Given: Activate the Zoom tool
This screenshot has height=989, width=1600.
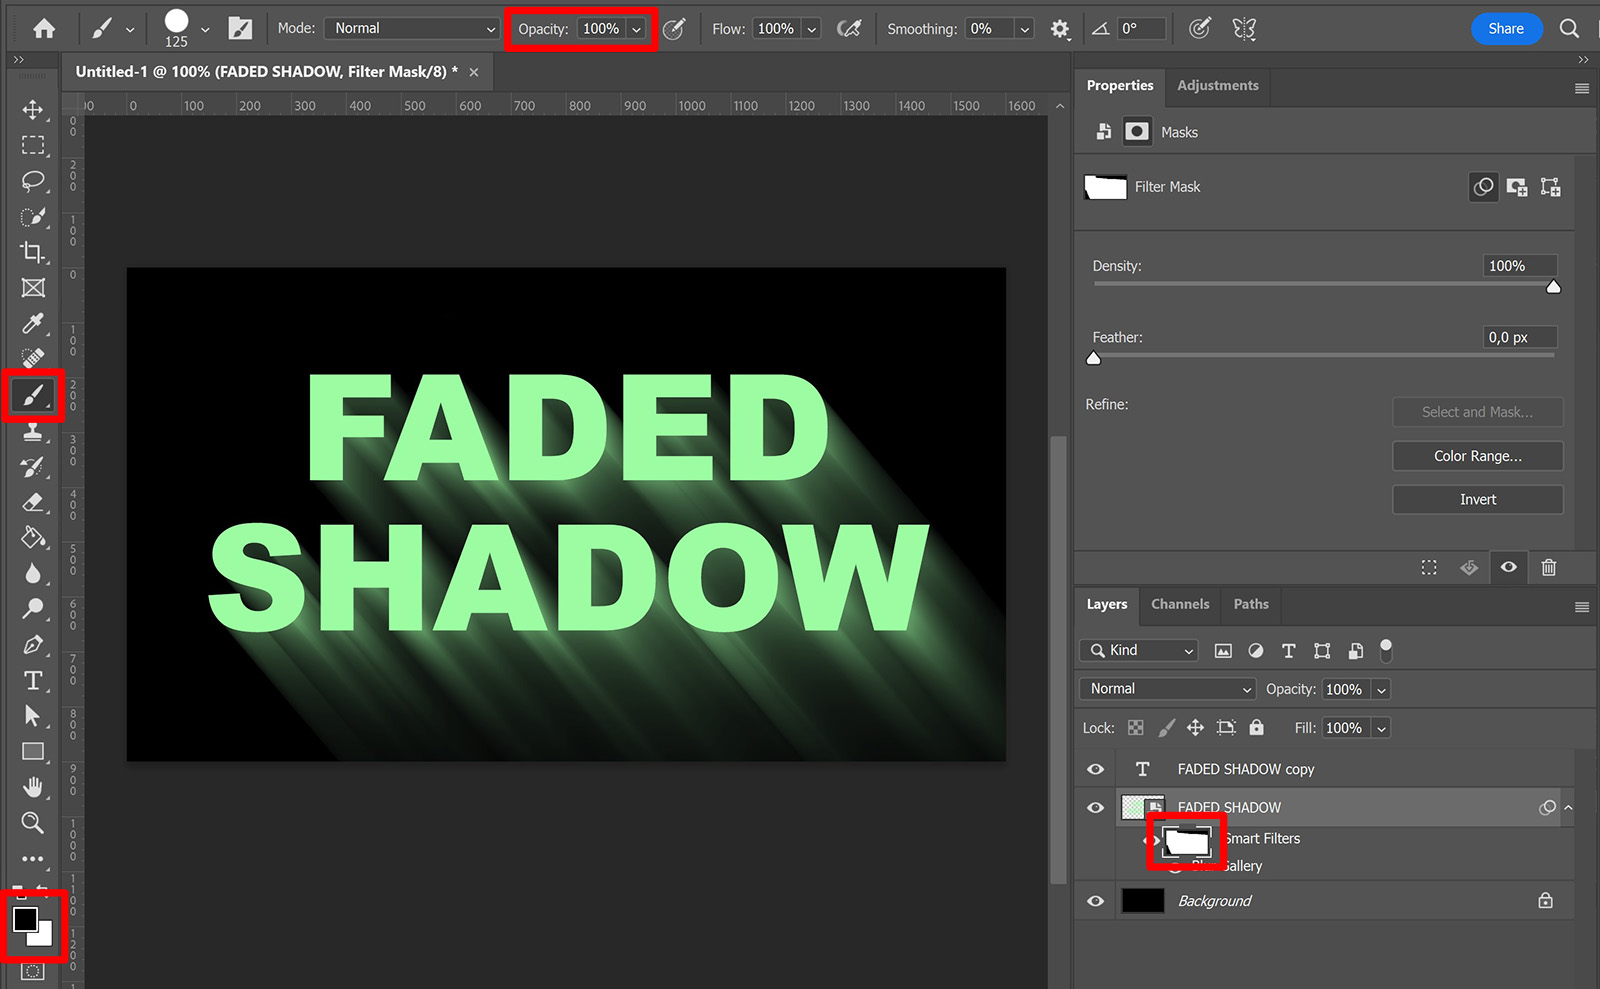Looking at the screenshot, I should [x=33, y=823].
